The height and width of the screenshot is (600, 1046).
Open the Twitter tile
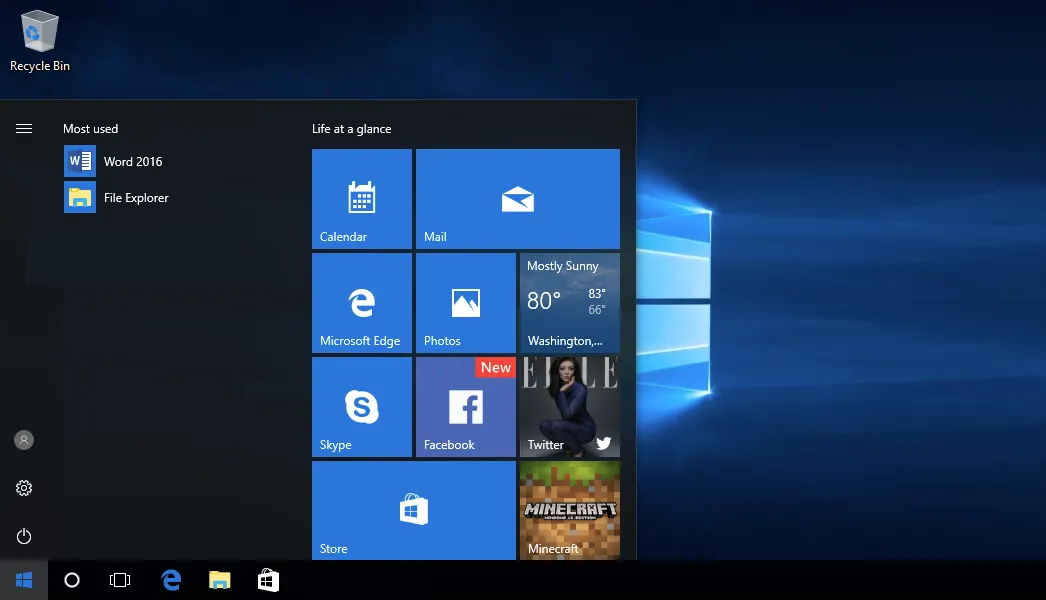point(570,407)
